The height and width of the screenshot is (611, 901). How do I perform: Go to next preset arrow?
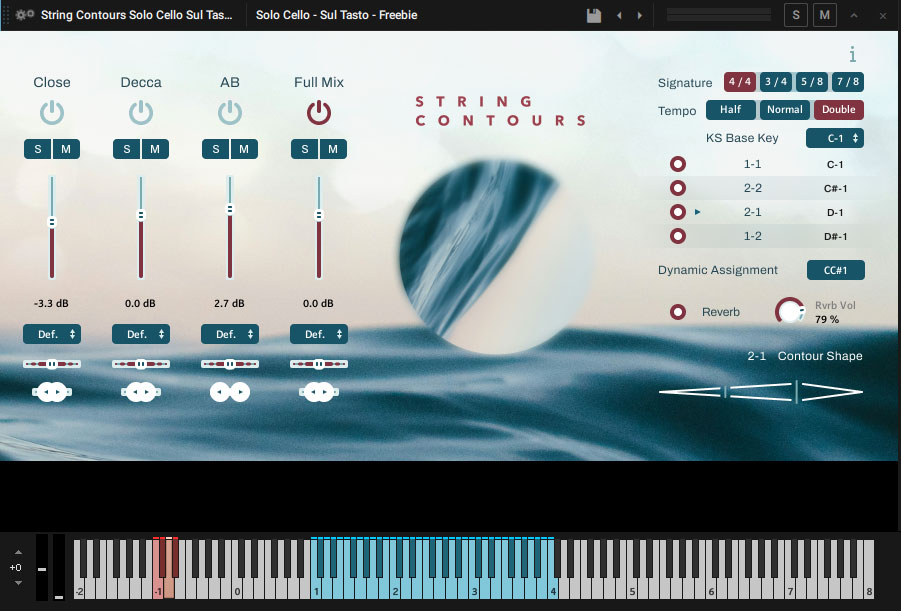pyautogui.click(x=640, y=16)
